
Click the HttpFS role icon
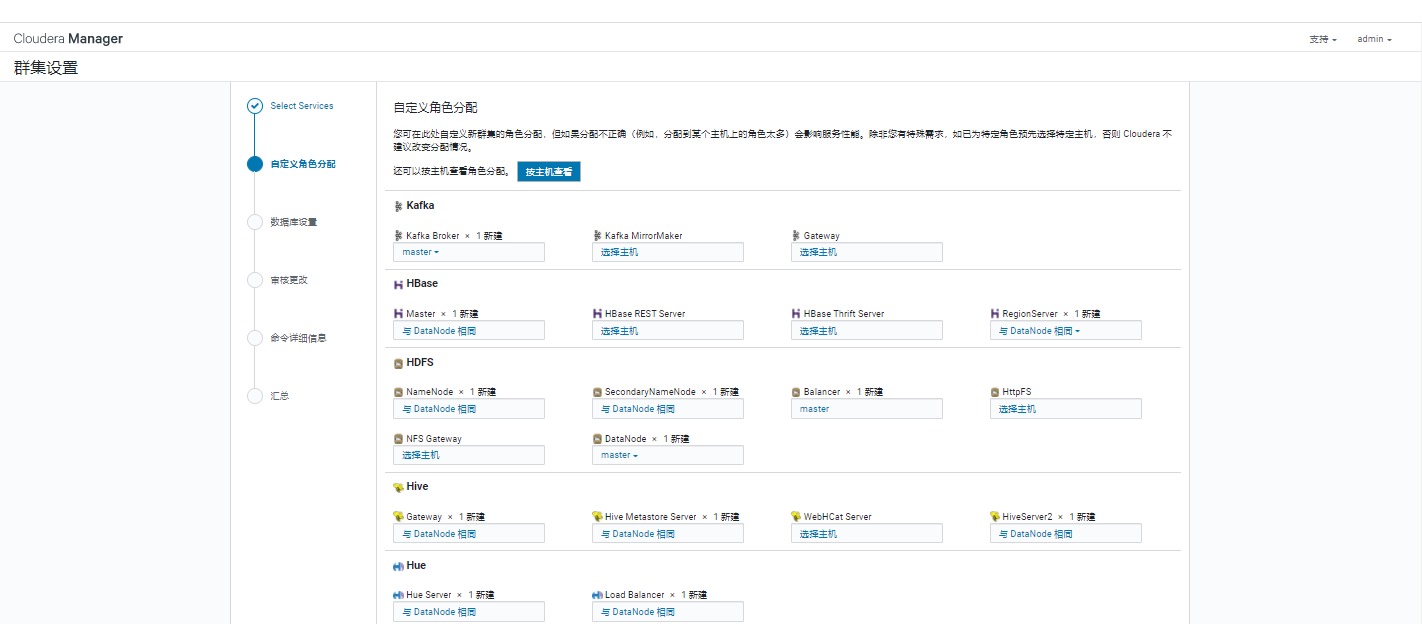[x=995, y=392]
